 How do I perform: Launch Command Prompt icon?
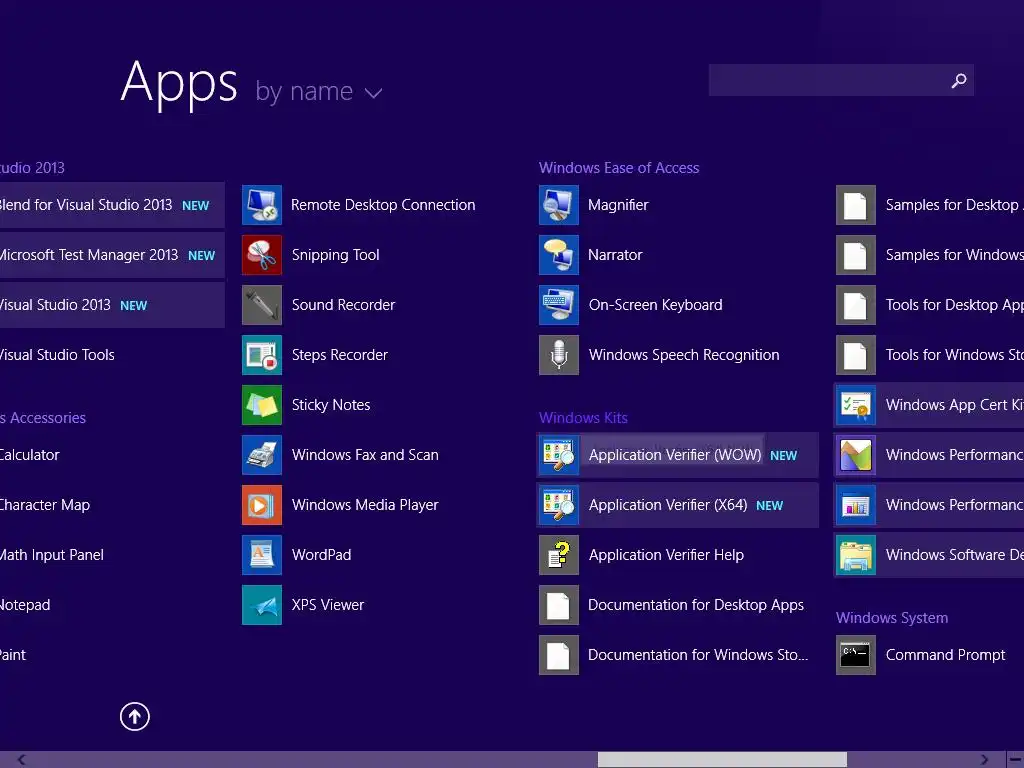856,655
